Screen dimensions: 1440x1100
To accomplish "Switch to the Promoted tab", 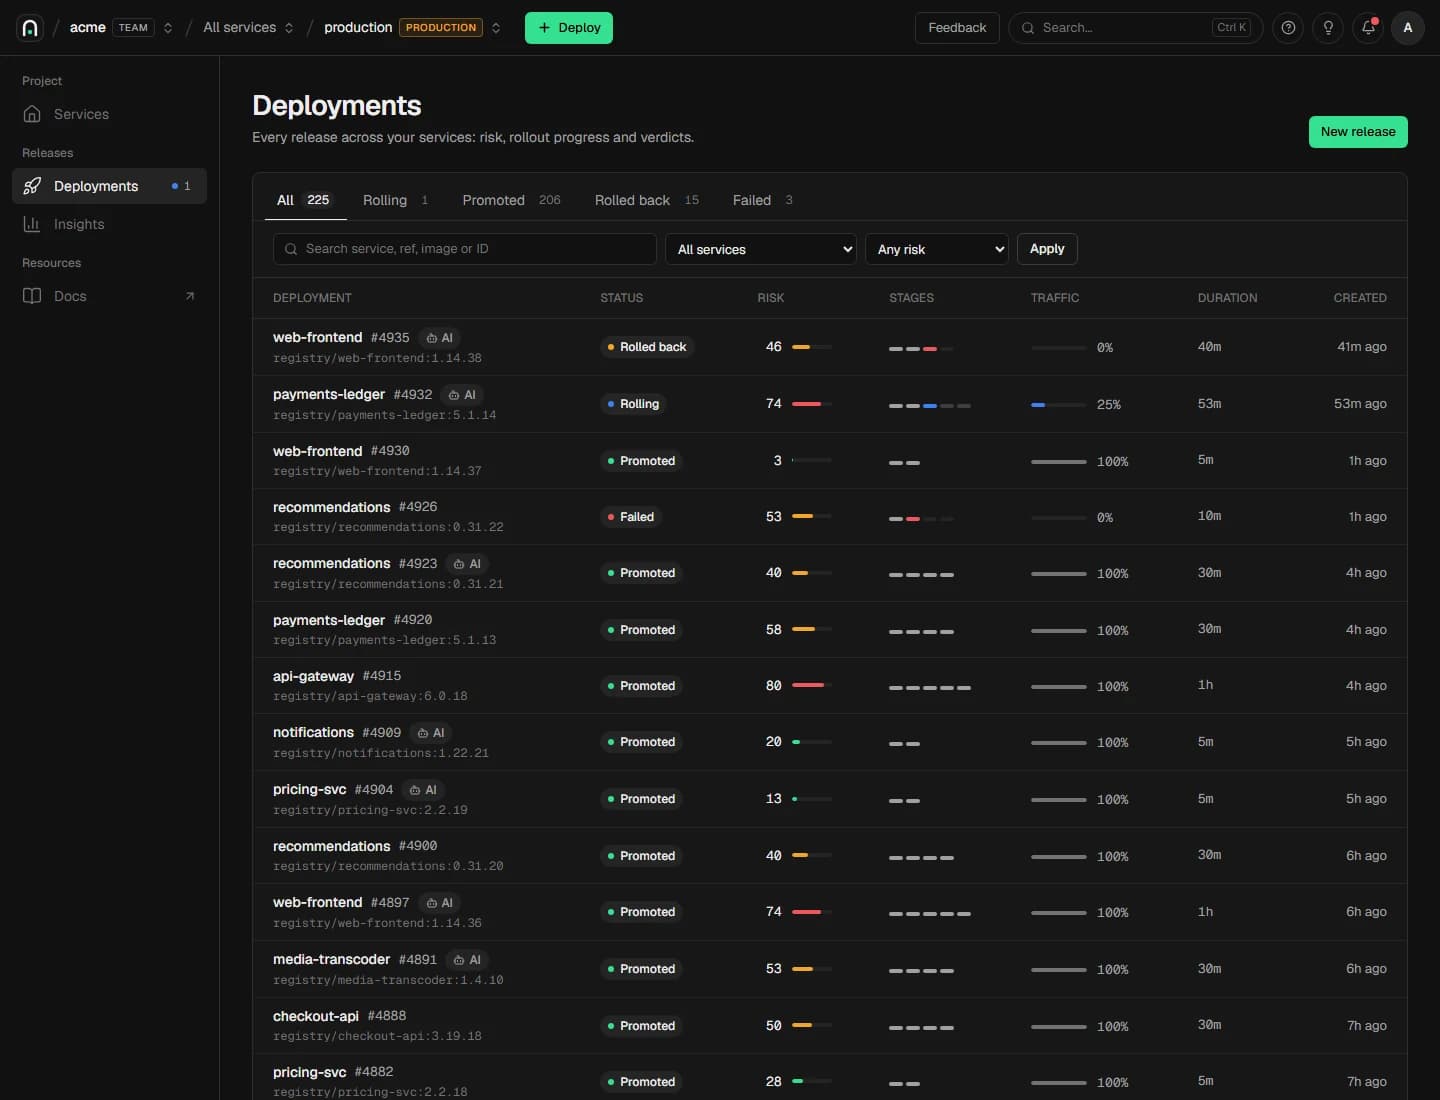I will (x=511, y=200).
